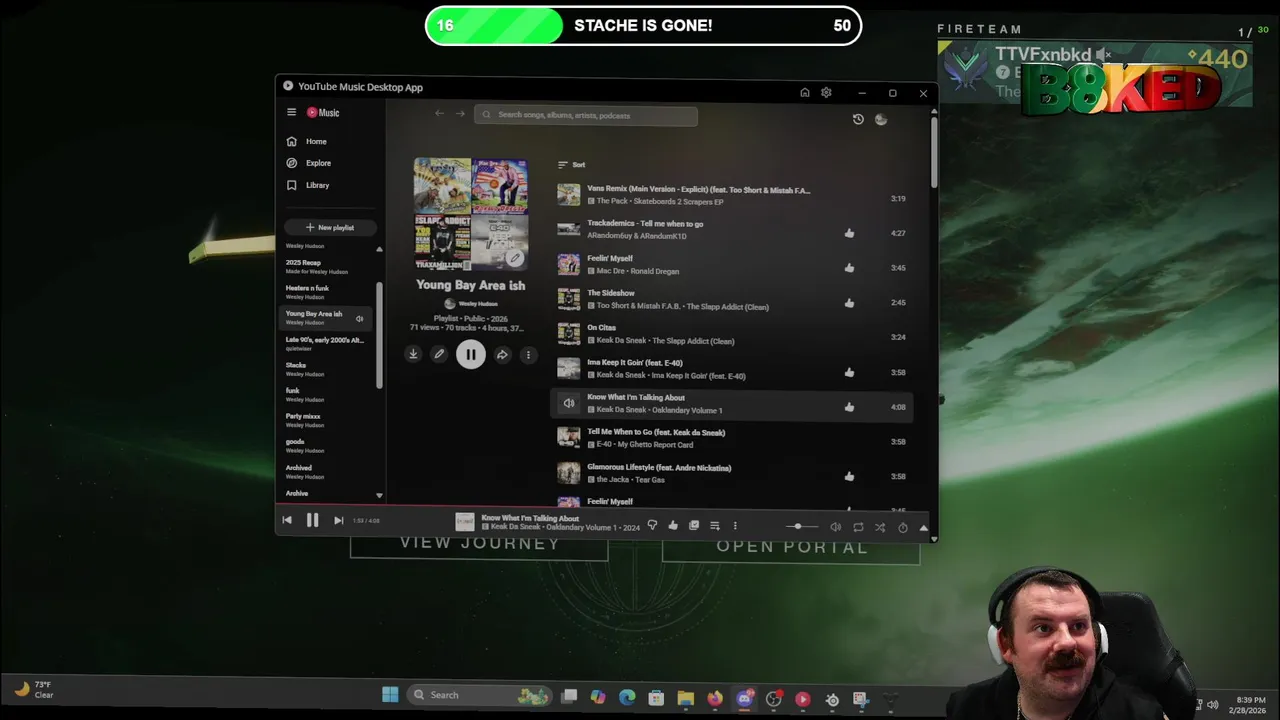The height and width of the screenshot is (720, 1280).
Task: Open playlist three-dot more options
Action: click(x=528, y=354)
